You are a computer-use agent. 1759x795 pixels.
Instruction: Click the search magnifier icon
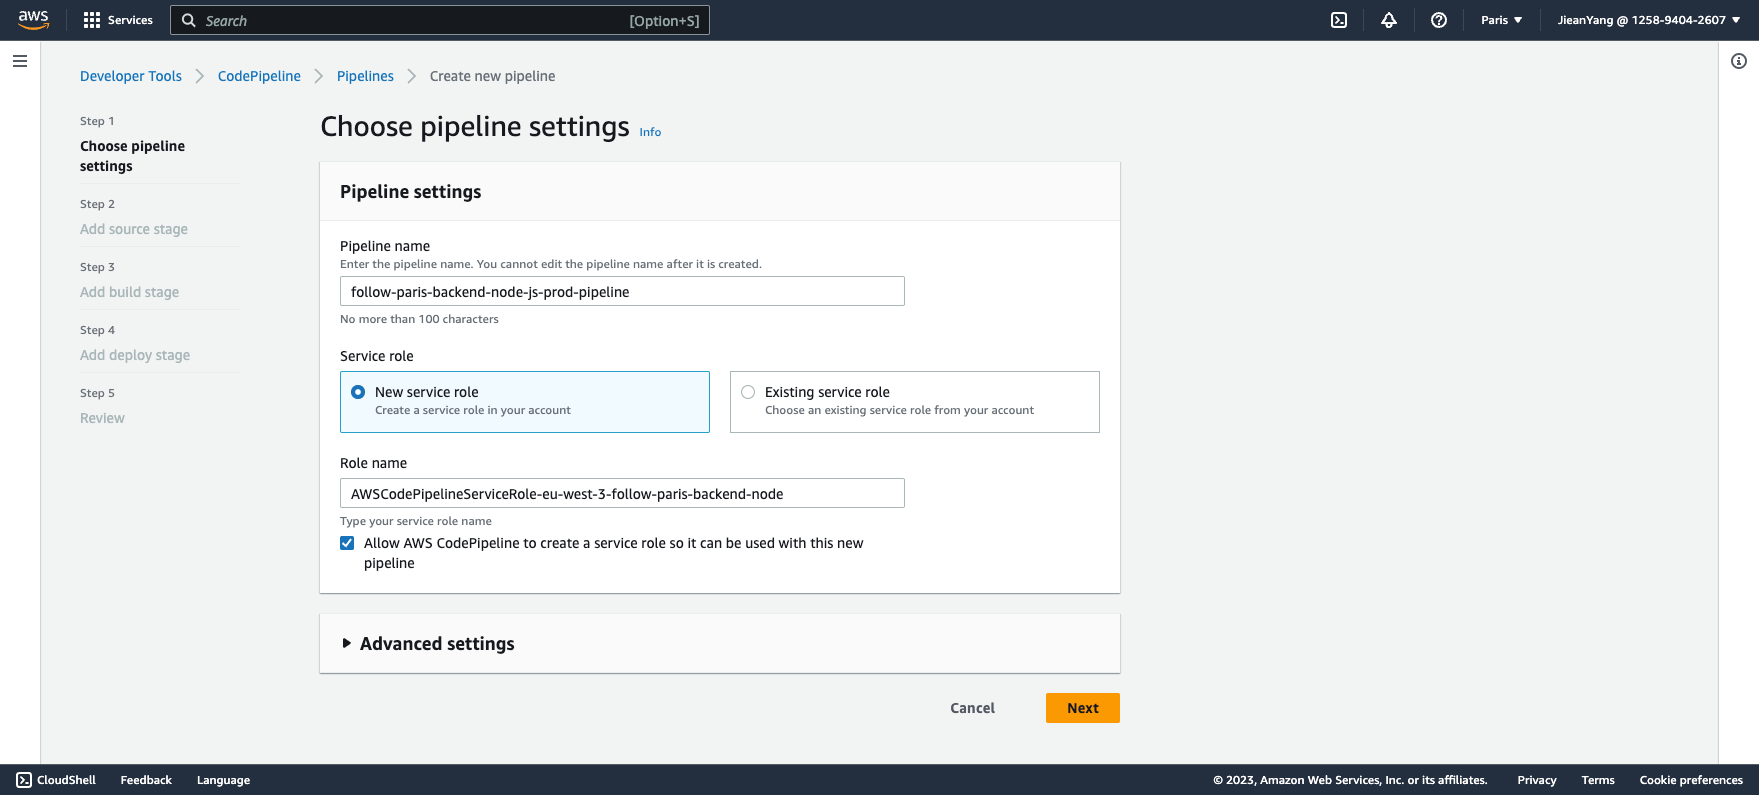click(188, 20)
